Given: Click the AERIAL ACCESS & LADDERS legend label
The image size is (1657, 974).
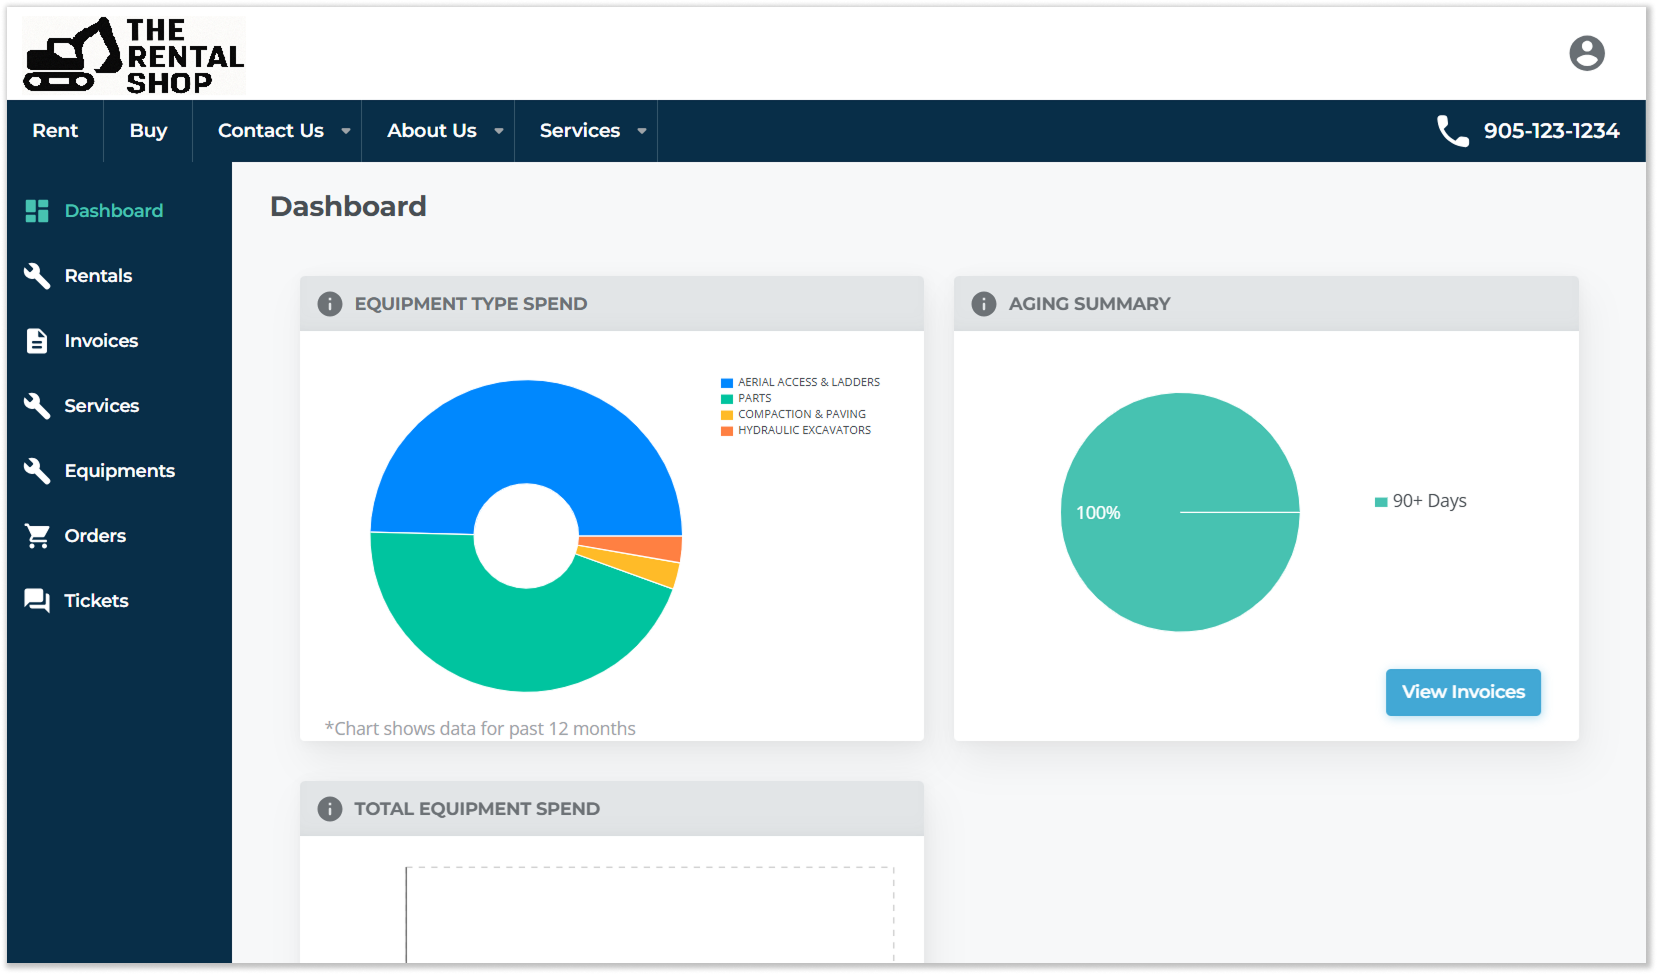Looking at the screenshot, I should tap(809, 383).
